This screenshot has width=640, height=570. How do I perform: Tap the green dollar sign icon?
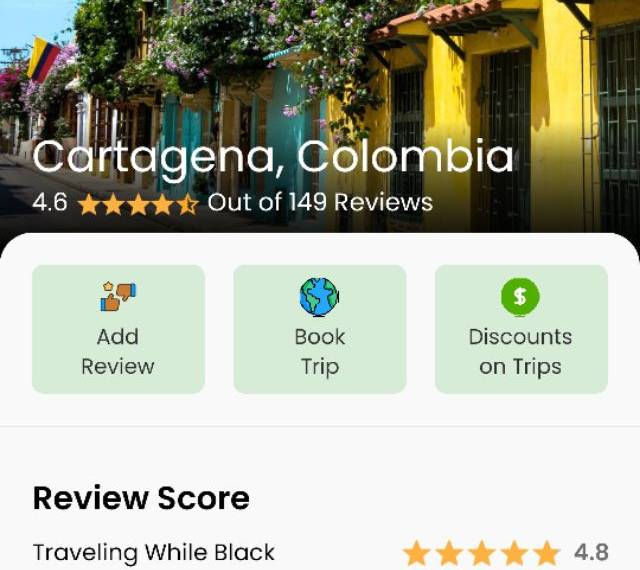(x=520, y=297)
